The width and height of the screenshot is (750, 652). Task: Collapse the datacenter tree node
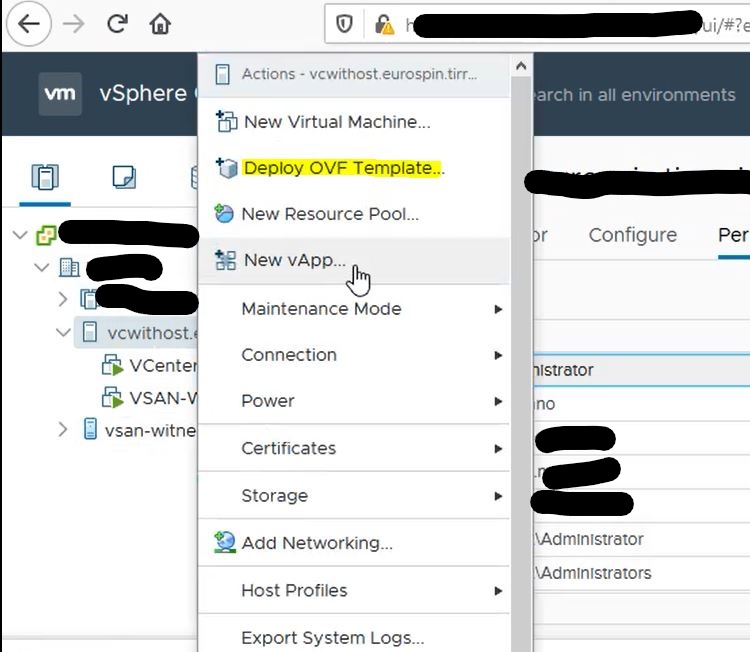42,267
